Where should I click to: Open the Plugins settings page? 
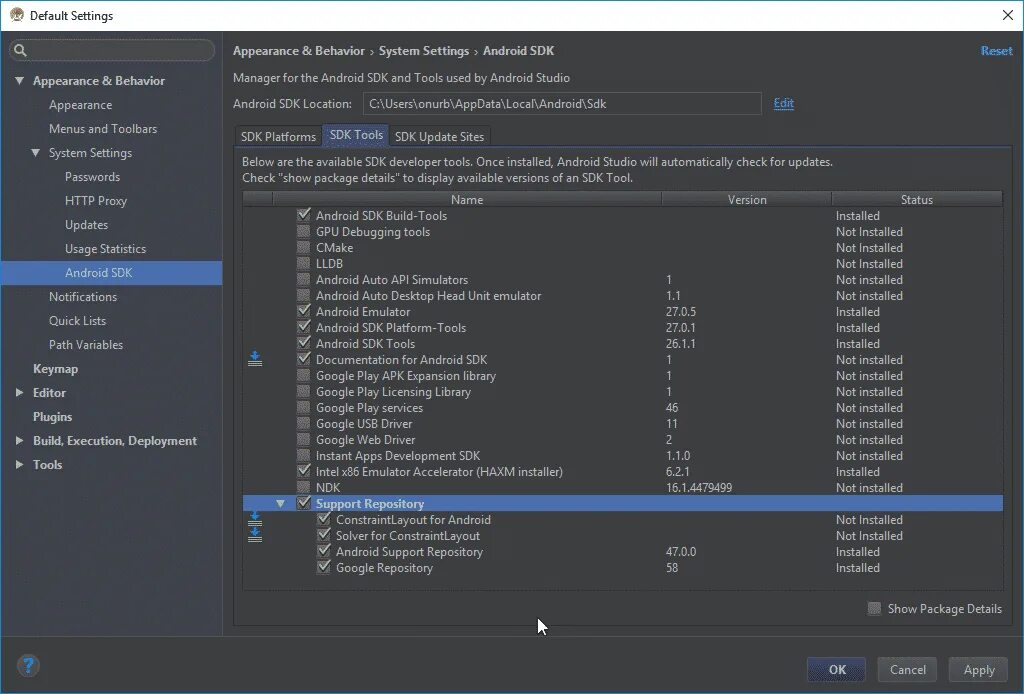53,417
